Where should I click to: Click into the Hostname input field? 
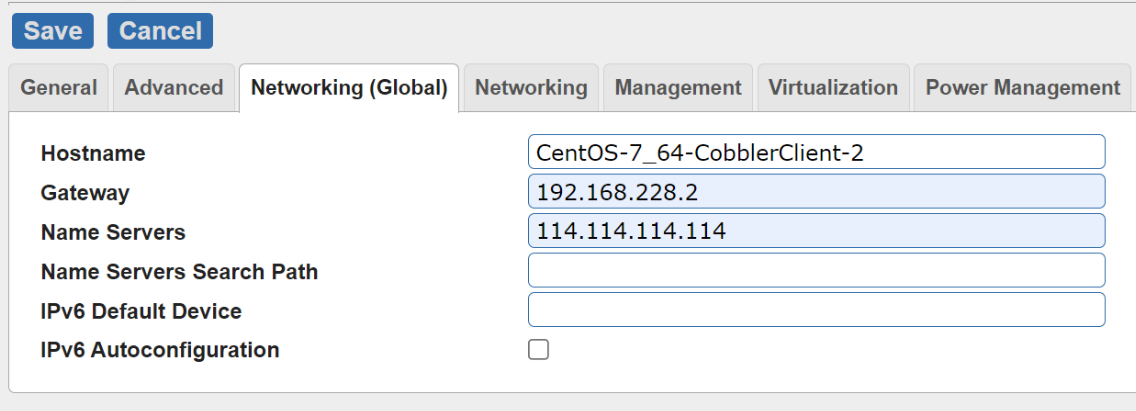(x=816, y=152)
